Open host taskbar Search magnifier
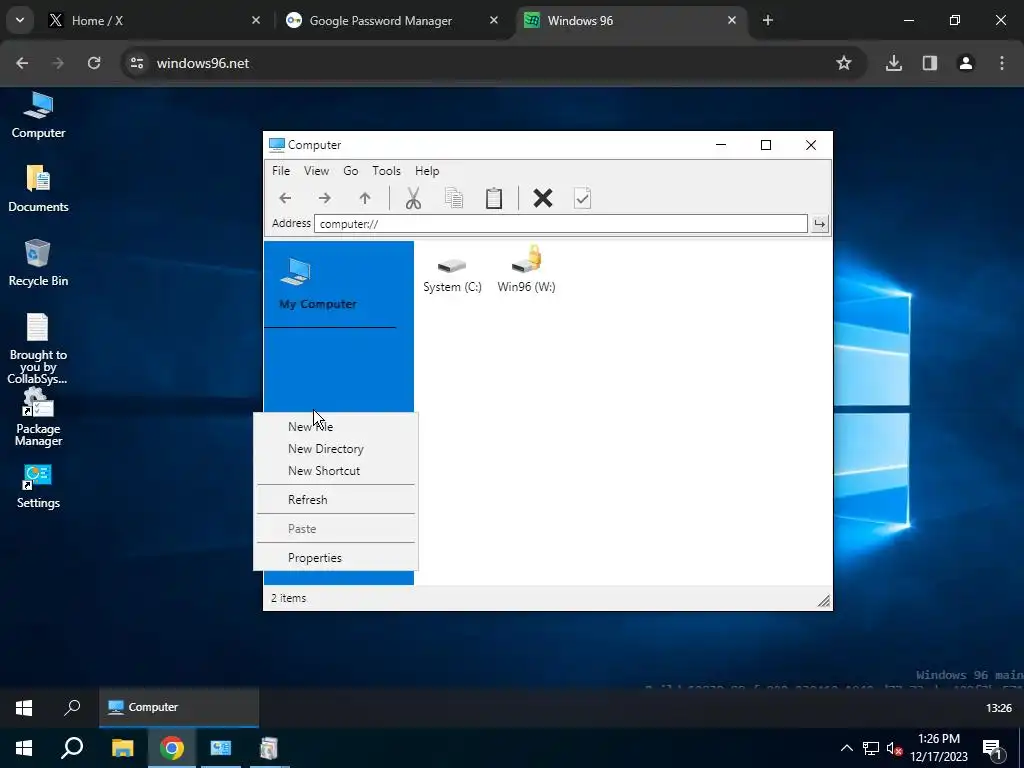The image size is (1024, 768). pyautogui.click(x=72, y=748)
